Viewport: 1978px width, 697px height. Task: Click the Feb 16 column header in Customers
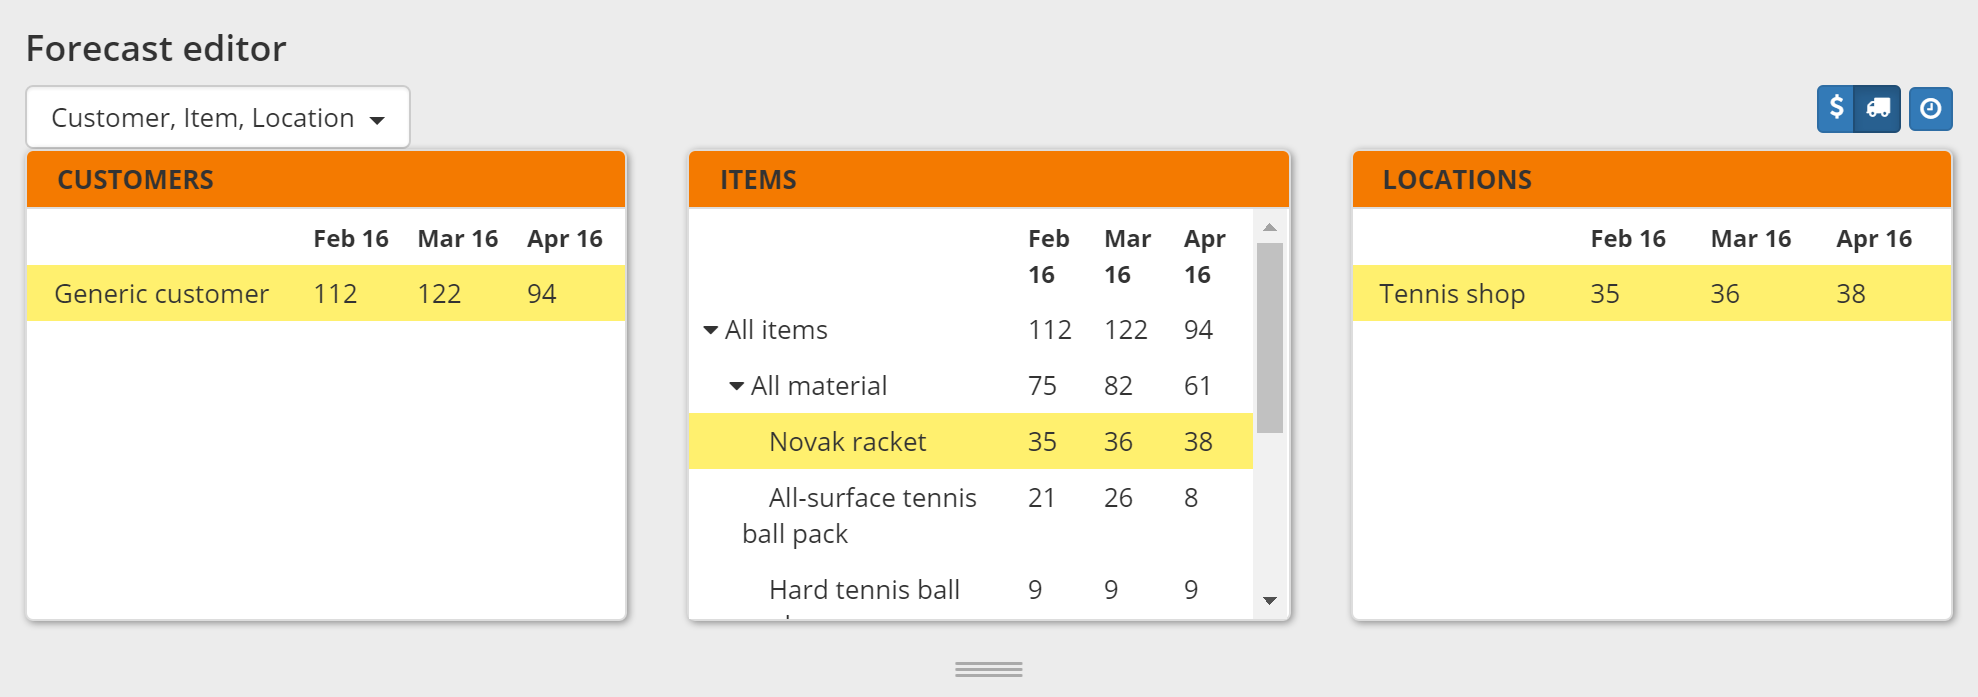coord(351,238)
